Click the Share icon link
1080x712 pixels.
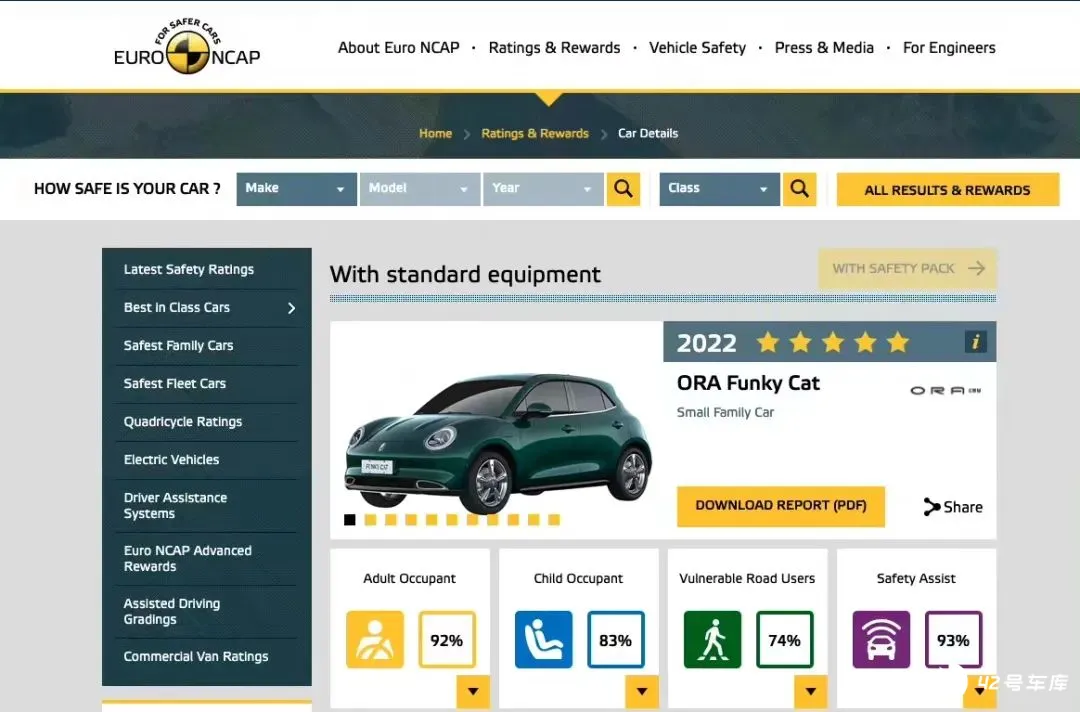(953, 507)
